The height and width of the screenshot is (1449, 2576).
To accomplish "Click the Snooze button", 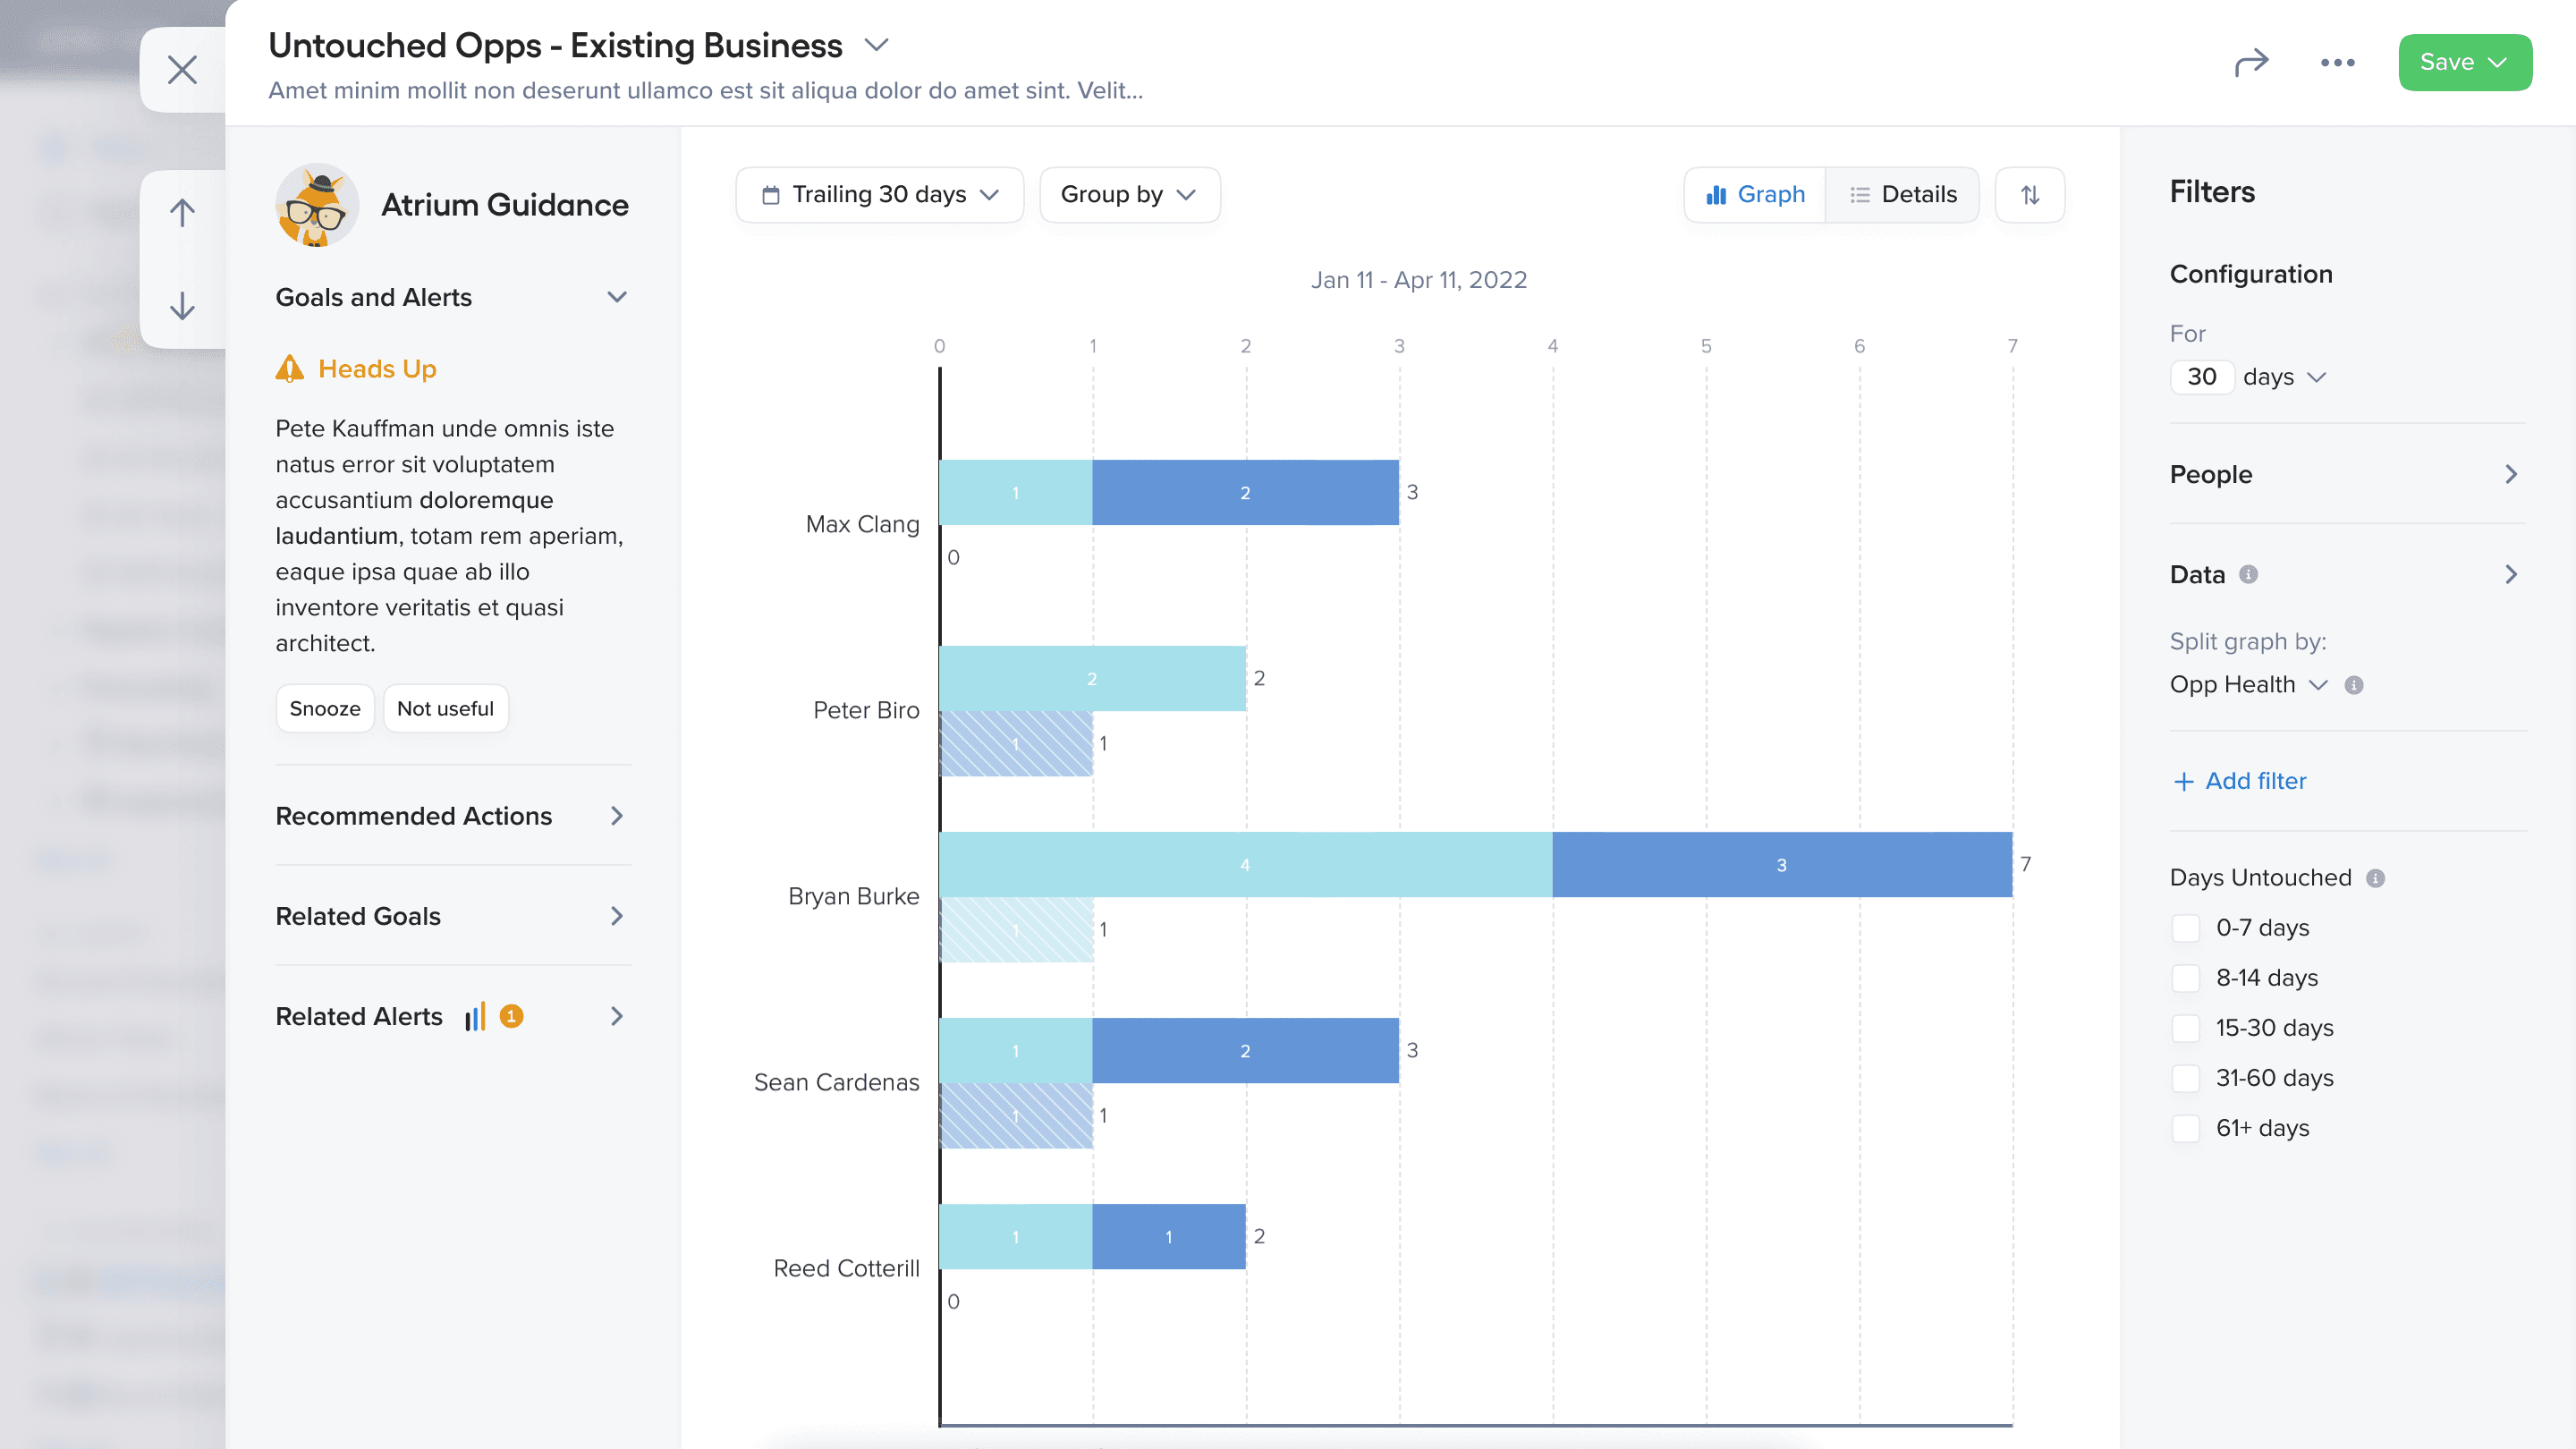I will pyautogui.click(x=325, y=708).
